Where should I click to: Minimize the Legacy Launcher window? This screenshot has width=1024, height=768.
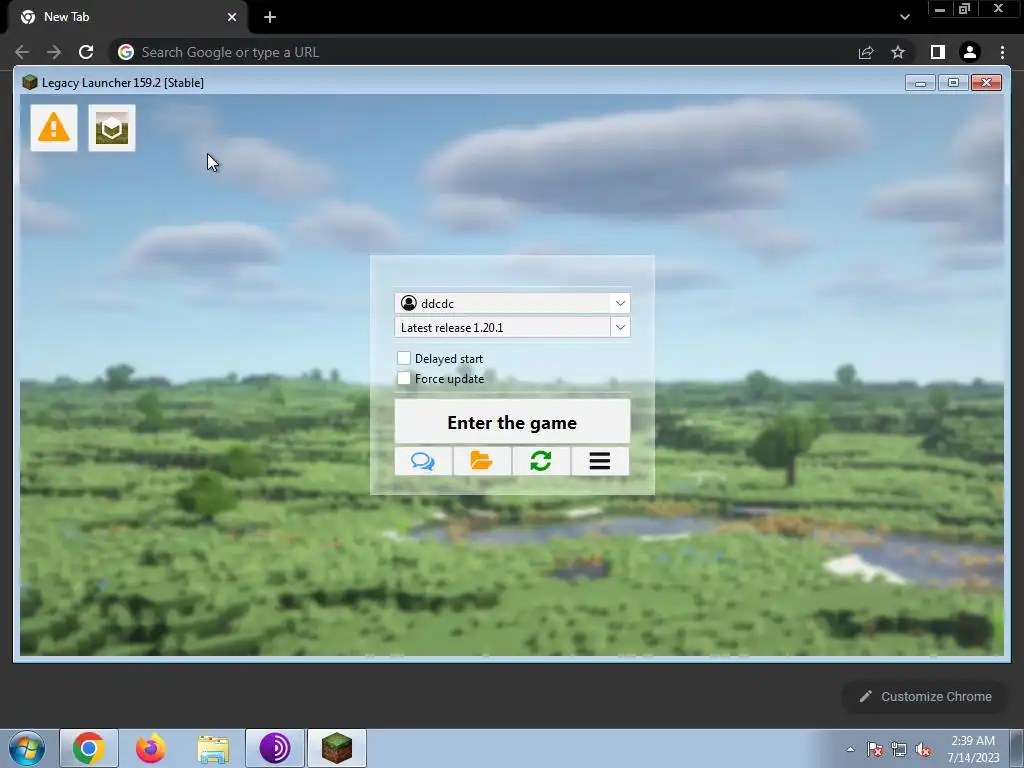pos(920,83)
